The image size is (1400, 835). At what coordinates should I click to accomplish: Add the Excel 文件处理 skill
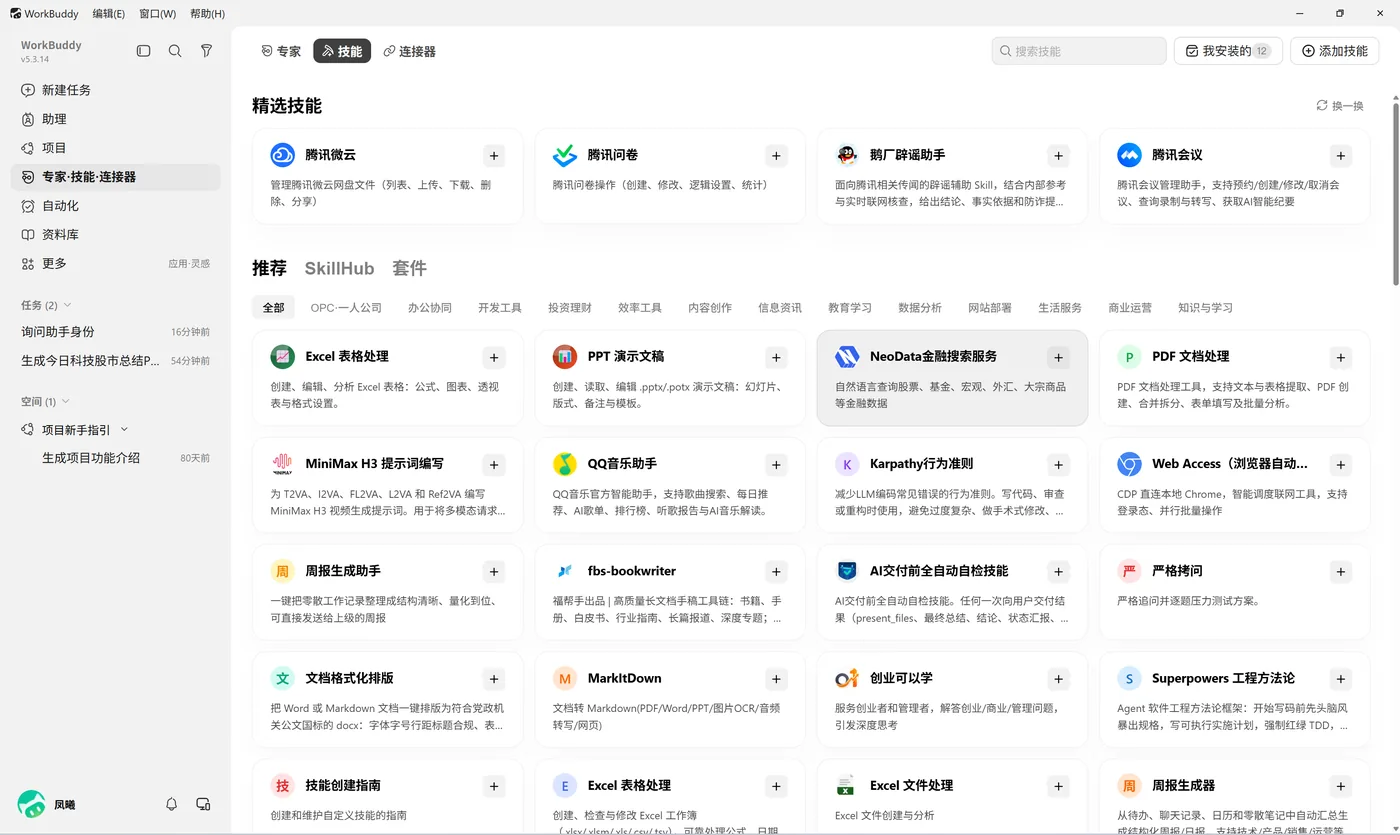[1058, 786]
